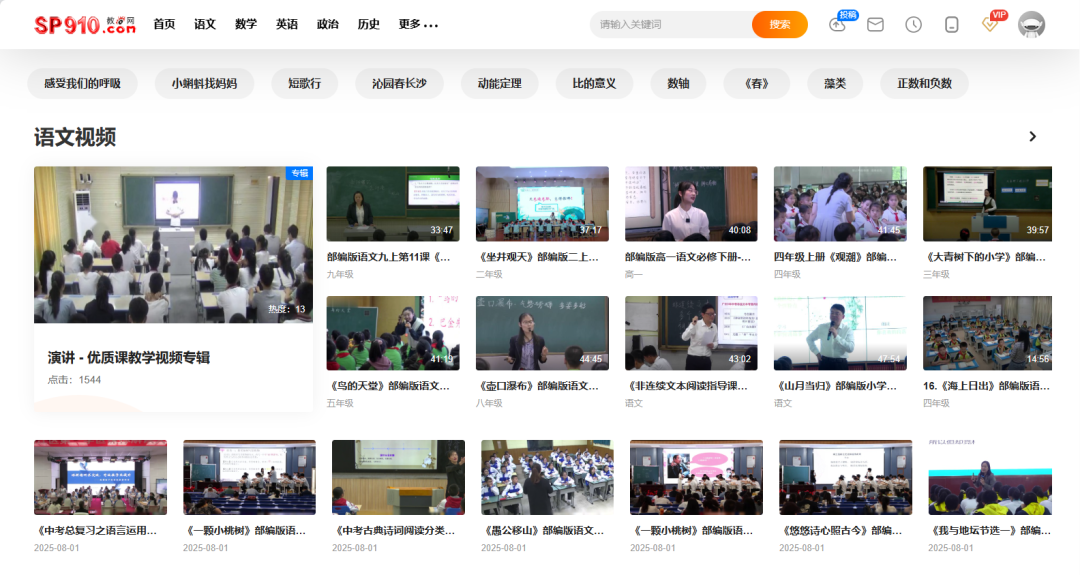Viewport: 1080px width, 575px height.
Task: Play the 33:47 video thumbnail
Action: (x=393, y=204)
